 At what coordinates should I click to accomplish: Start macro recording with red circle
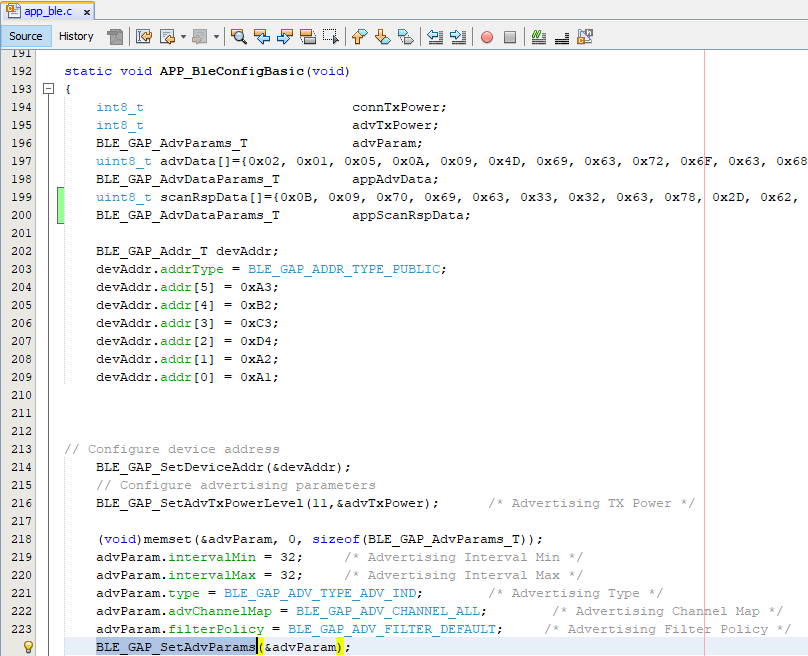(x=487, y=37)
